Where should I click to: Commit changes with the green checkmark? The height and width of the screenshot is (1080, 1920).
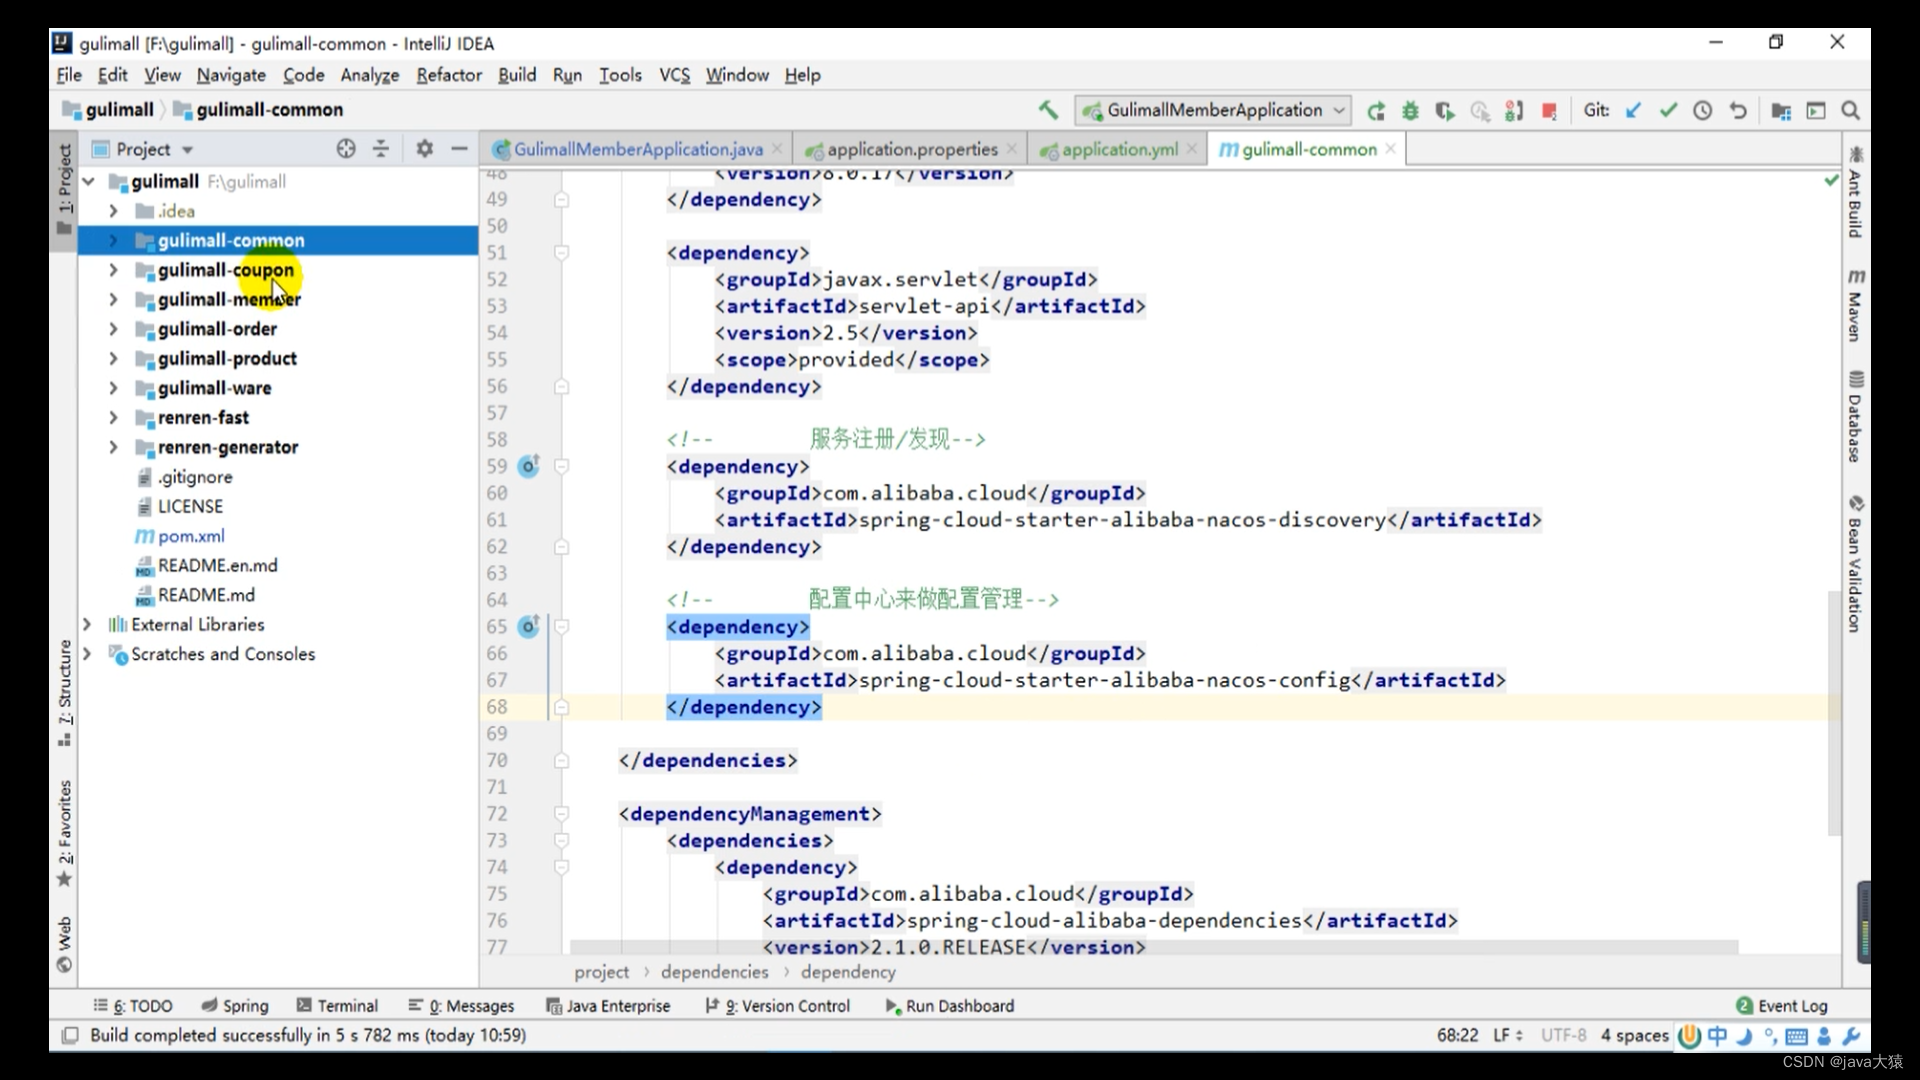pyautogui.click(x=1668, y=110)
